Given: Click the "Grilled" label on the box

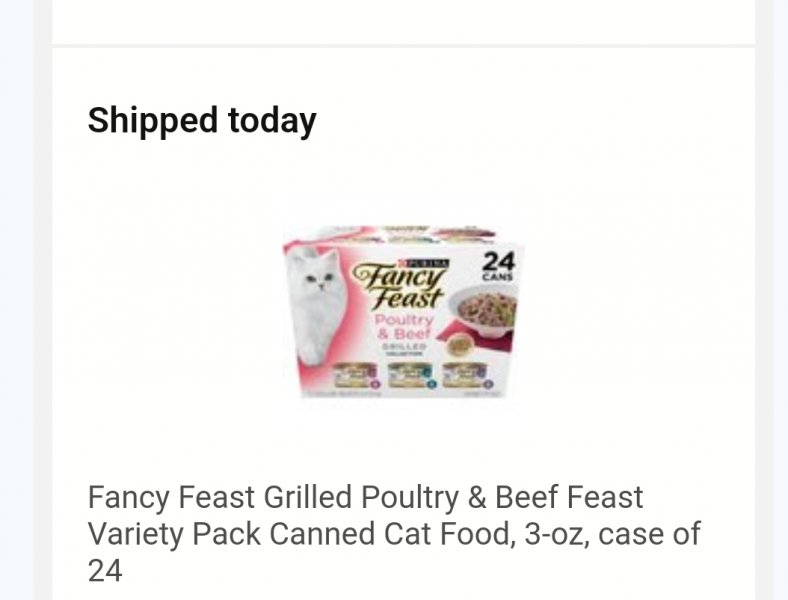Looking at the screenshot, I should coord(404,346).
